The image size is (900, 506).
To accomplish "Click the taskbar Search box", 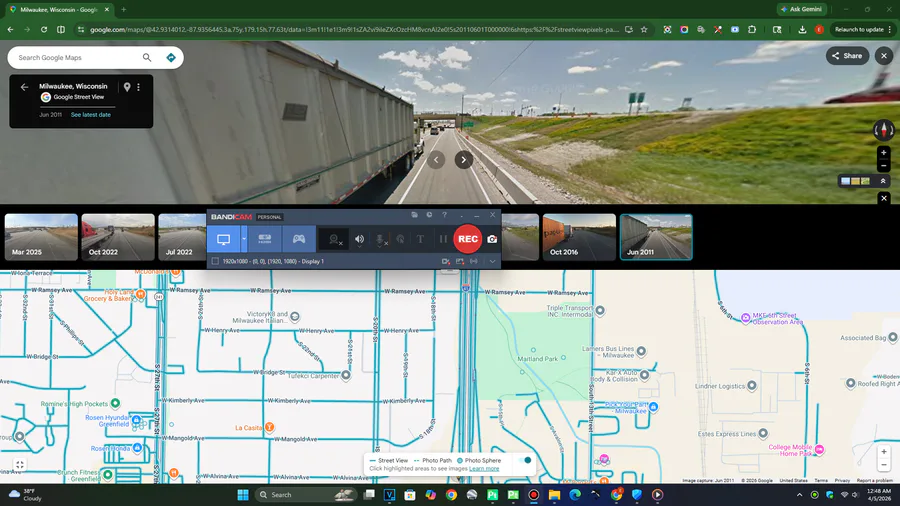I will click(305, 495).
